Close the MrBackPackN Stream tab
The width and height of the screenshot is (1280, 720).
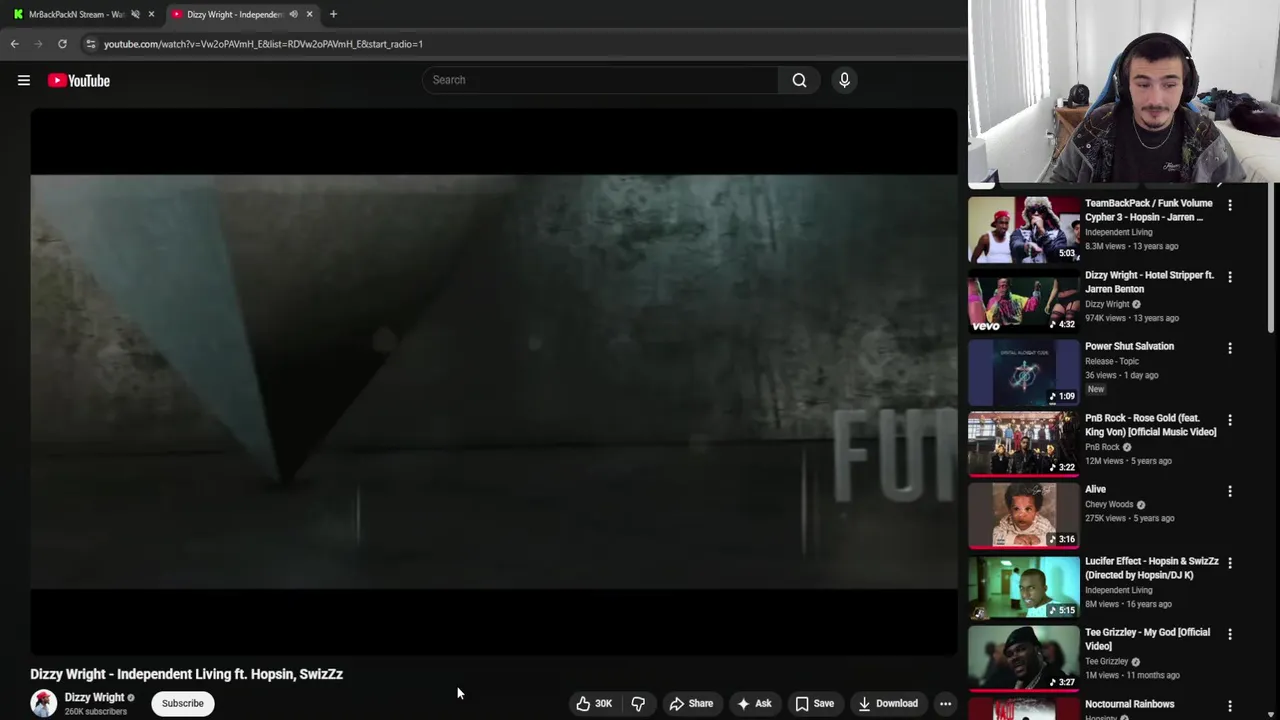coord(151,14)
